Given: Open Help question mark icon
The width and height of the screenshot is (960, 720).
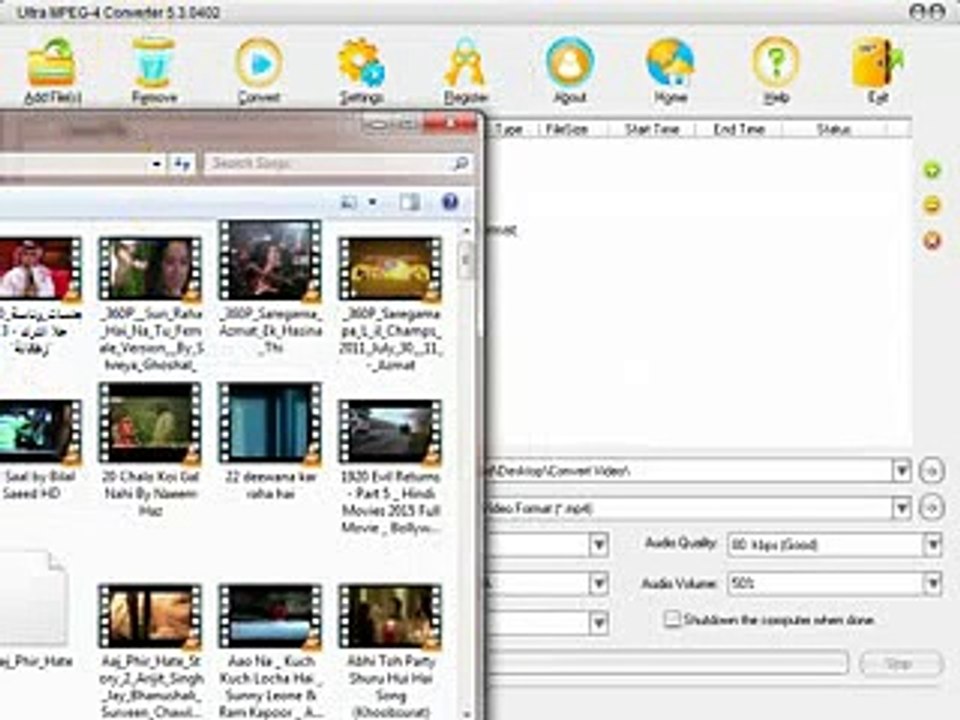Looking at the screenshot, I should point(775,62).
